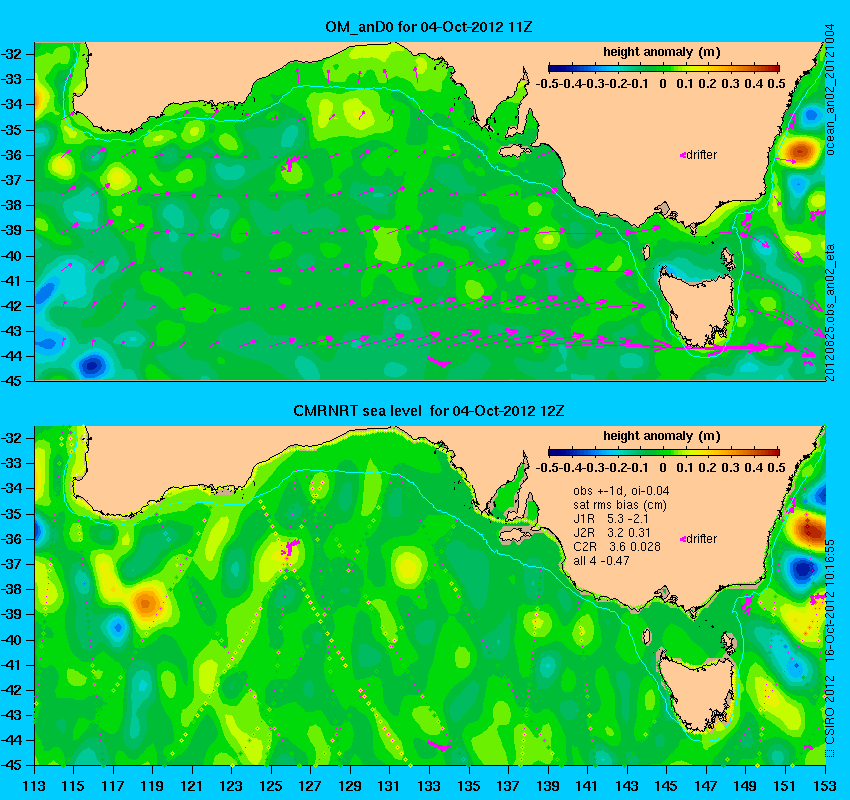Select the 'J1R 5.3 -2.1' statistics row
850x800 pixels.
pyautogui.click(x=611, y=519)
